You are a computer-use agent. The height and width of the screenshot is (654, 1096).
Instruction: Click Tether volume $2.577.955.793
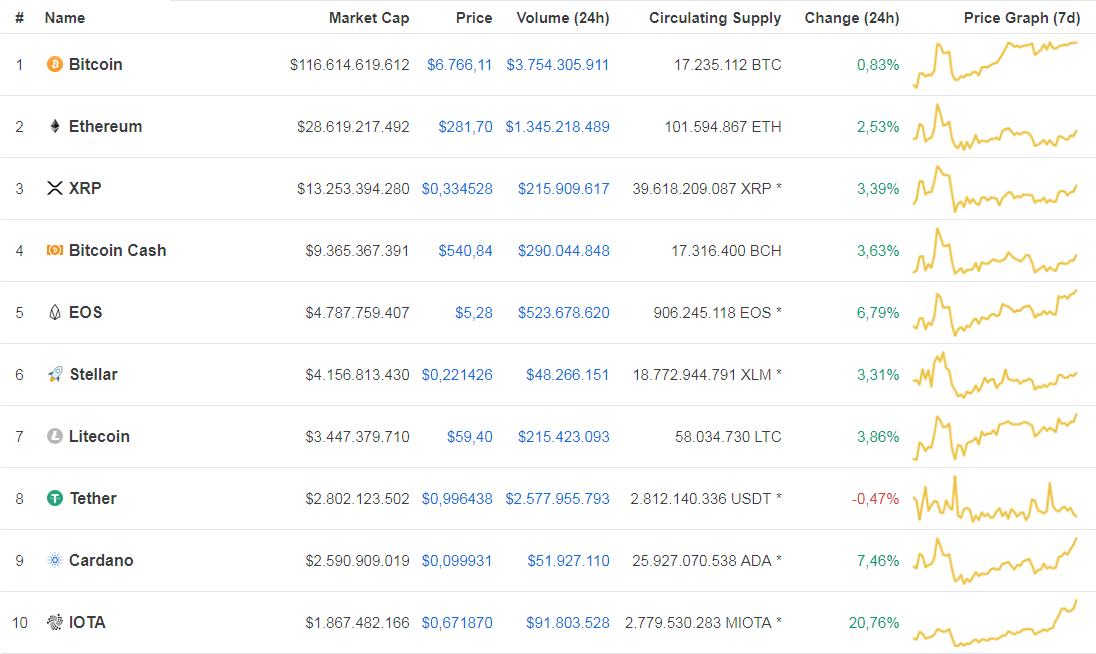(x=558, y=499)
